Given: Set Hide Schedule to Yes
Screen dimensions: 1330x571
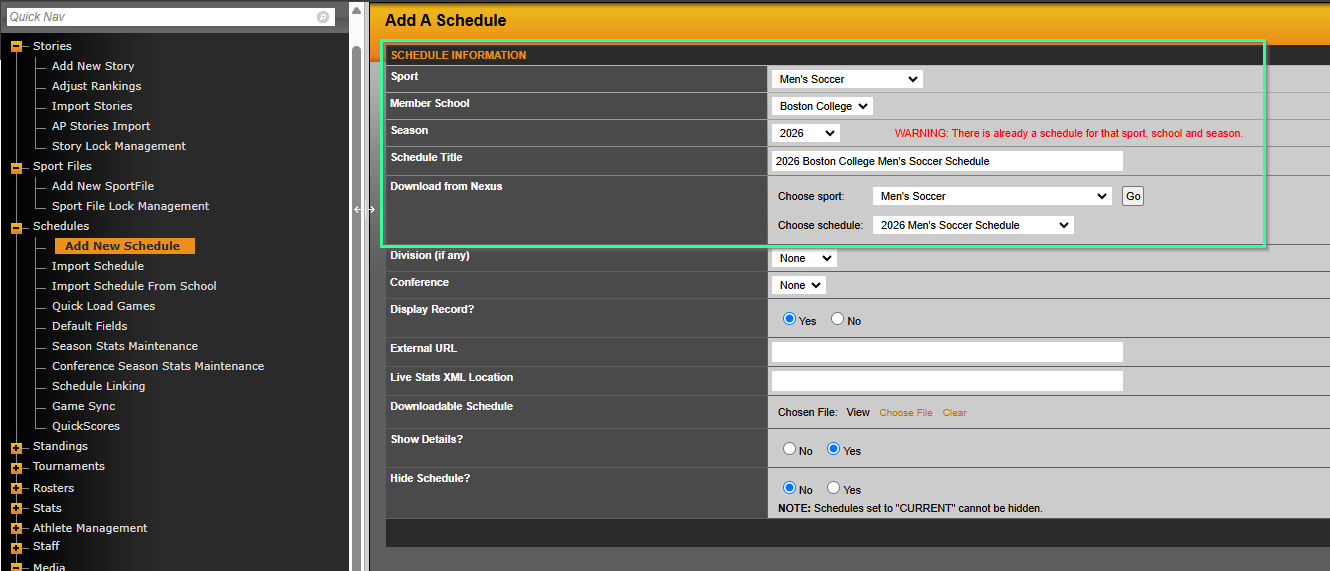Looking at the screenshot, I should (x=833, y=488).
